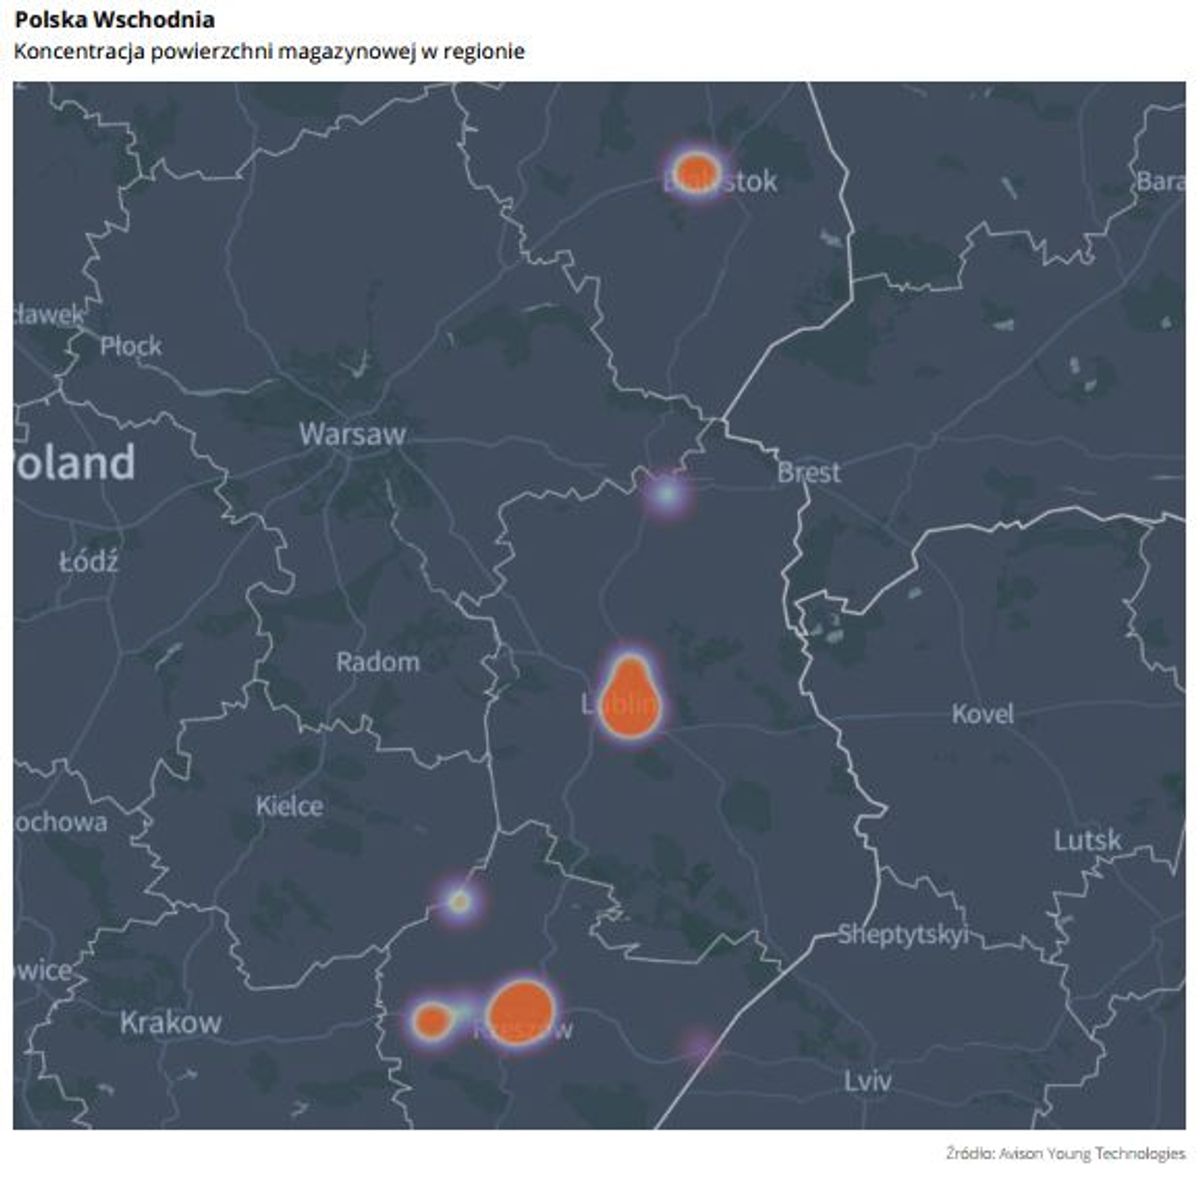The height and width of the screenshot is (1183, 1200).
Task: Click the Kielce city label
Action: click(x=289, y=806)
